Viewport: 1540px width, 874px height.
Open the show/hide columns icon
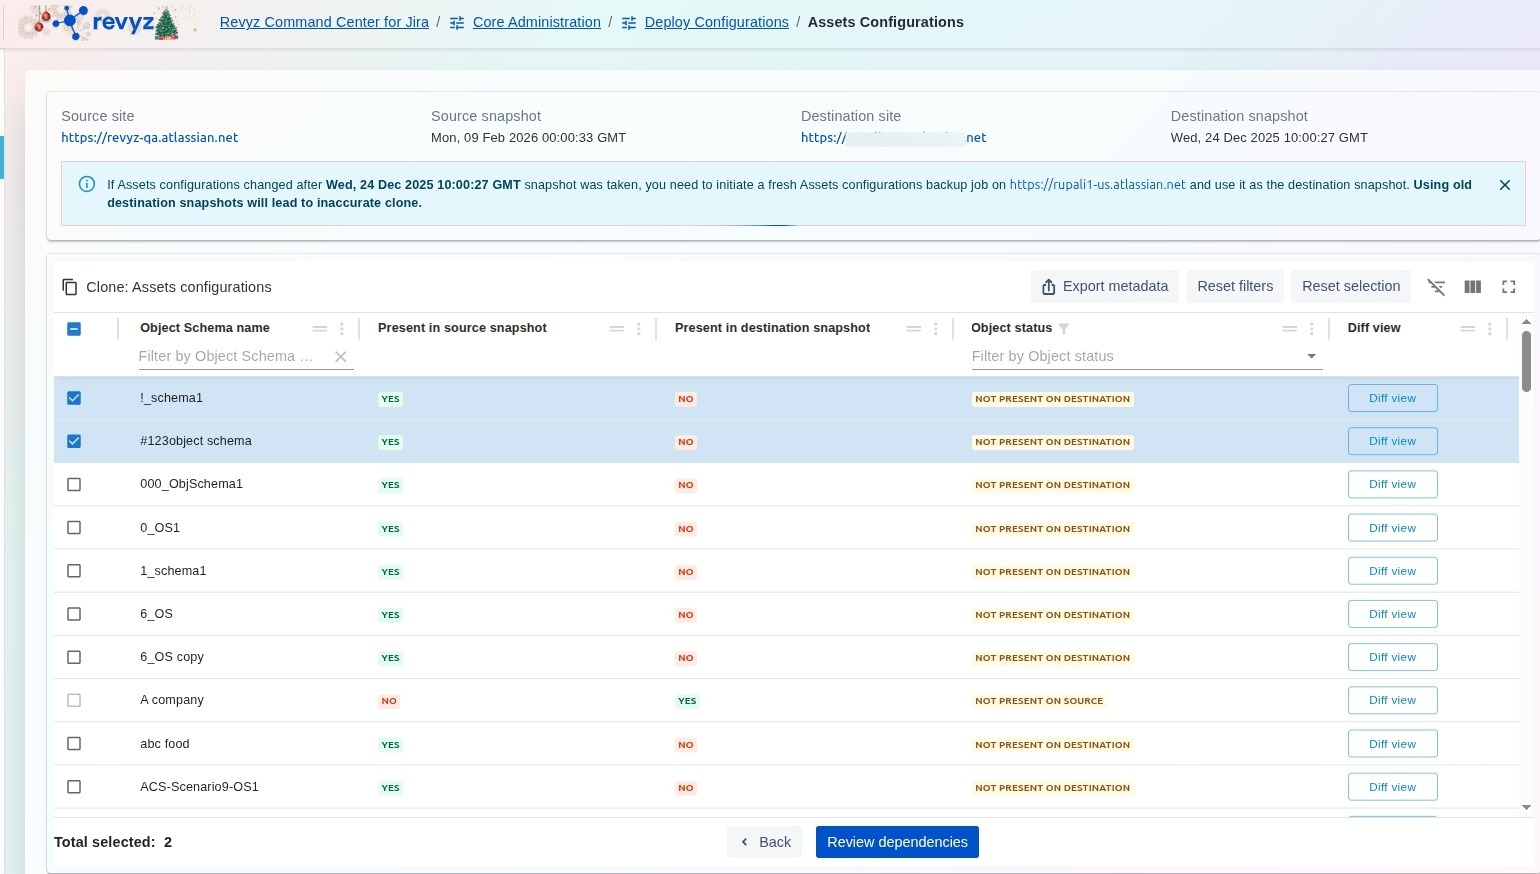(x=1472, y=287)
